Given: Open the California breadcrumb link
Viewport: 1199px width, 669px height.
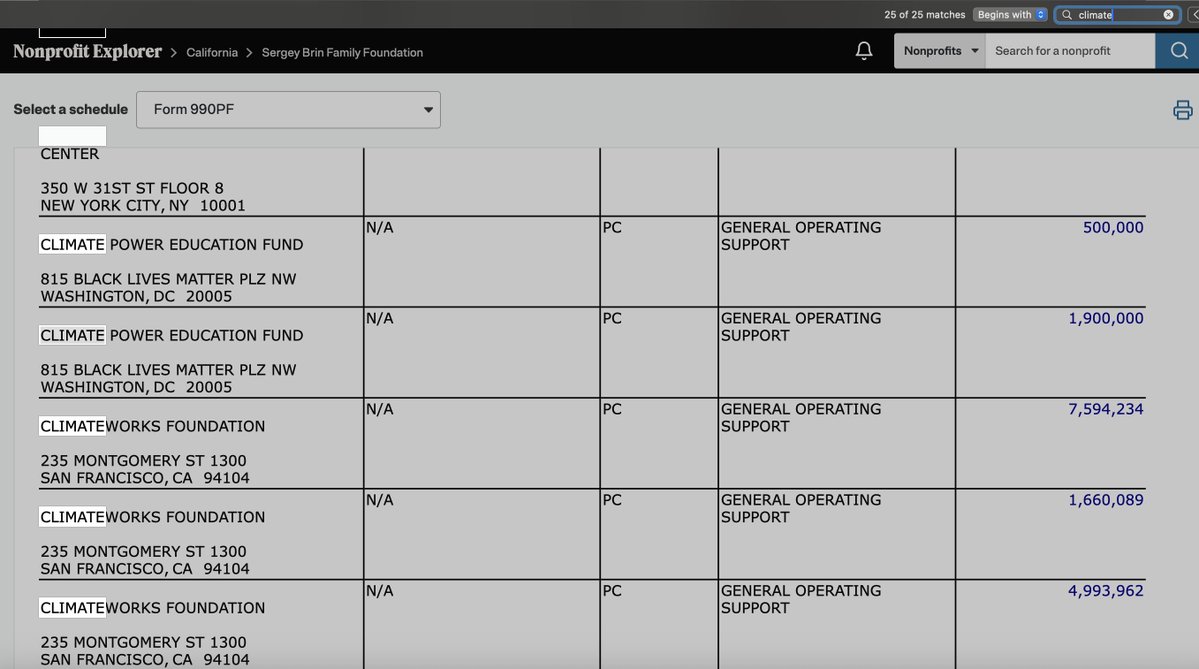Looking at the screenshot, I should 212,52.
